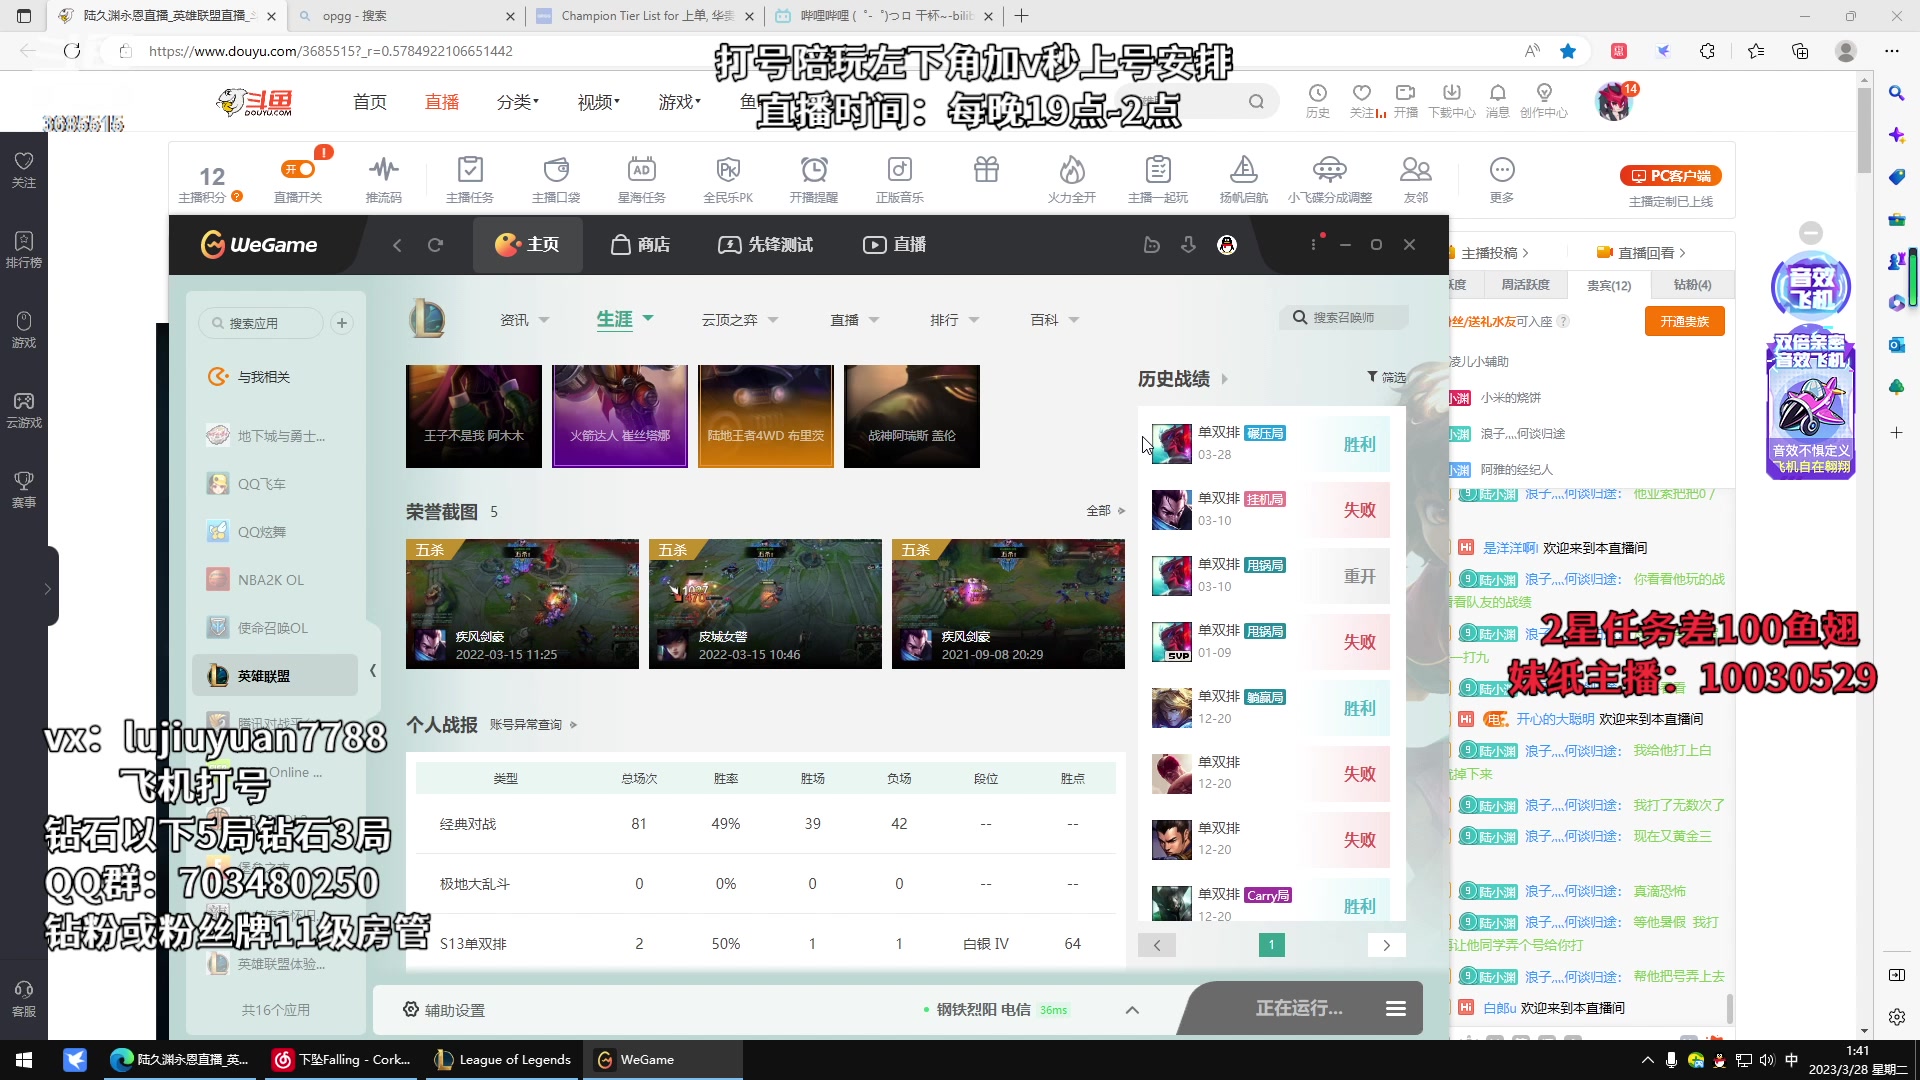Select QQ飞车 in app list
The image size is (1920, 1080).
pos(275,484)
